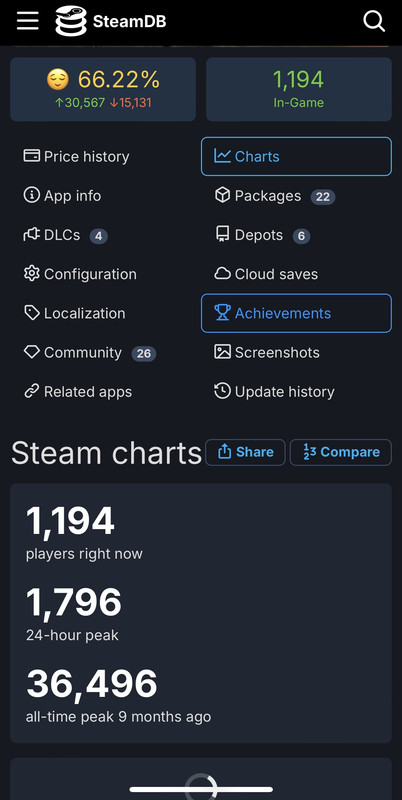Select the 'Steam charts' heading
The image size is (402, 800).
[x=107, y=453]
